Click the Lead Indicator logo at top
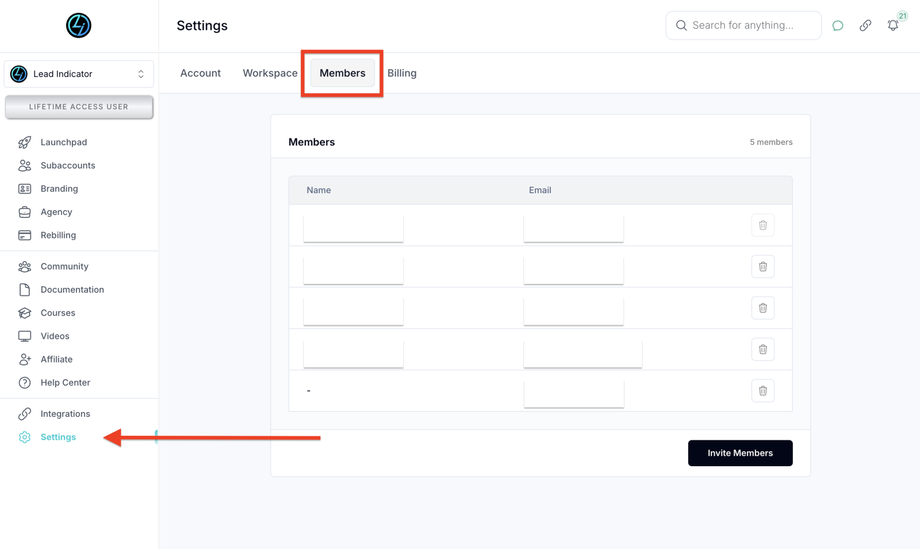Image resolution: width=920 pixels, height=549 pixels. [78, 25]
